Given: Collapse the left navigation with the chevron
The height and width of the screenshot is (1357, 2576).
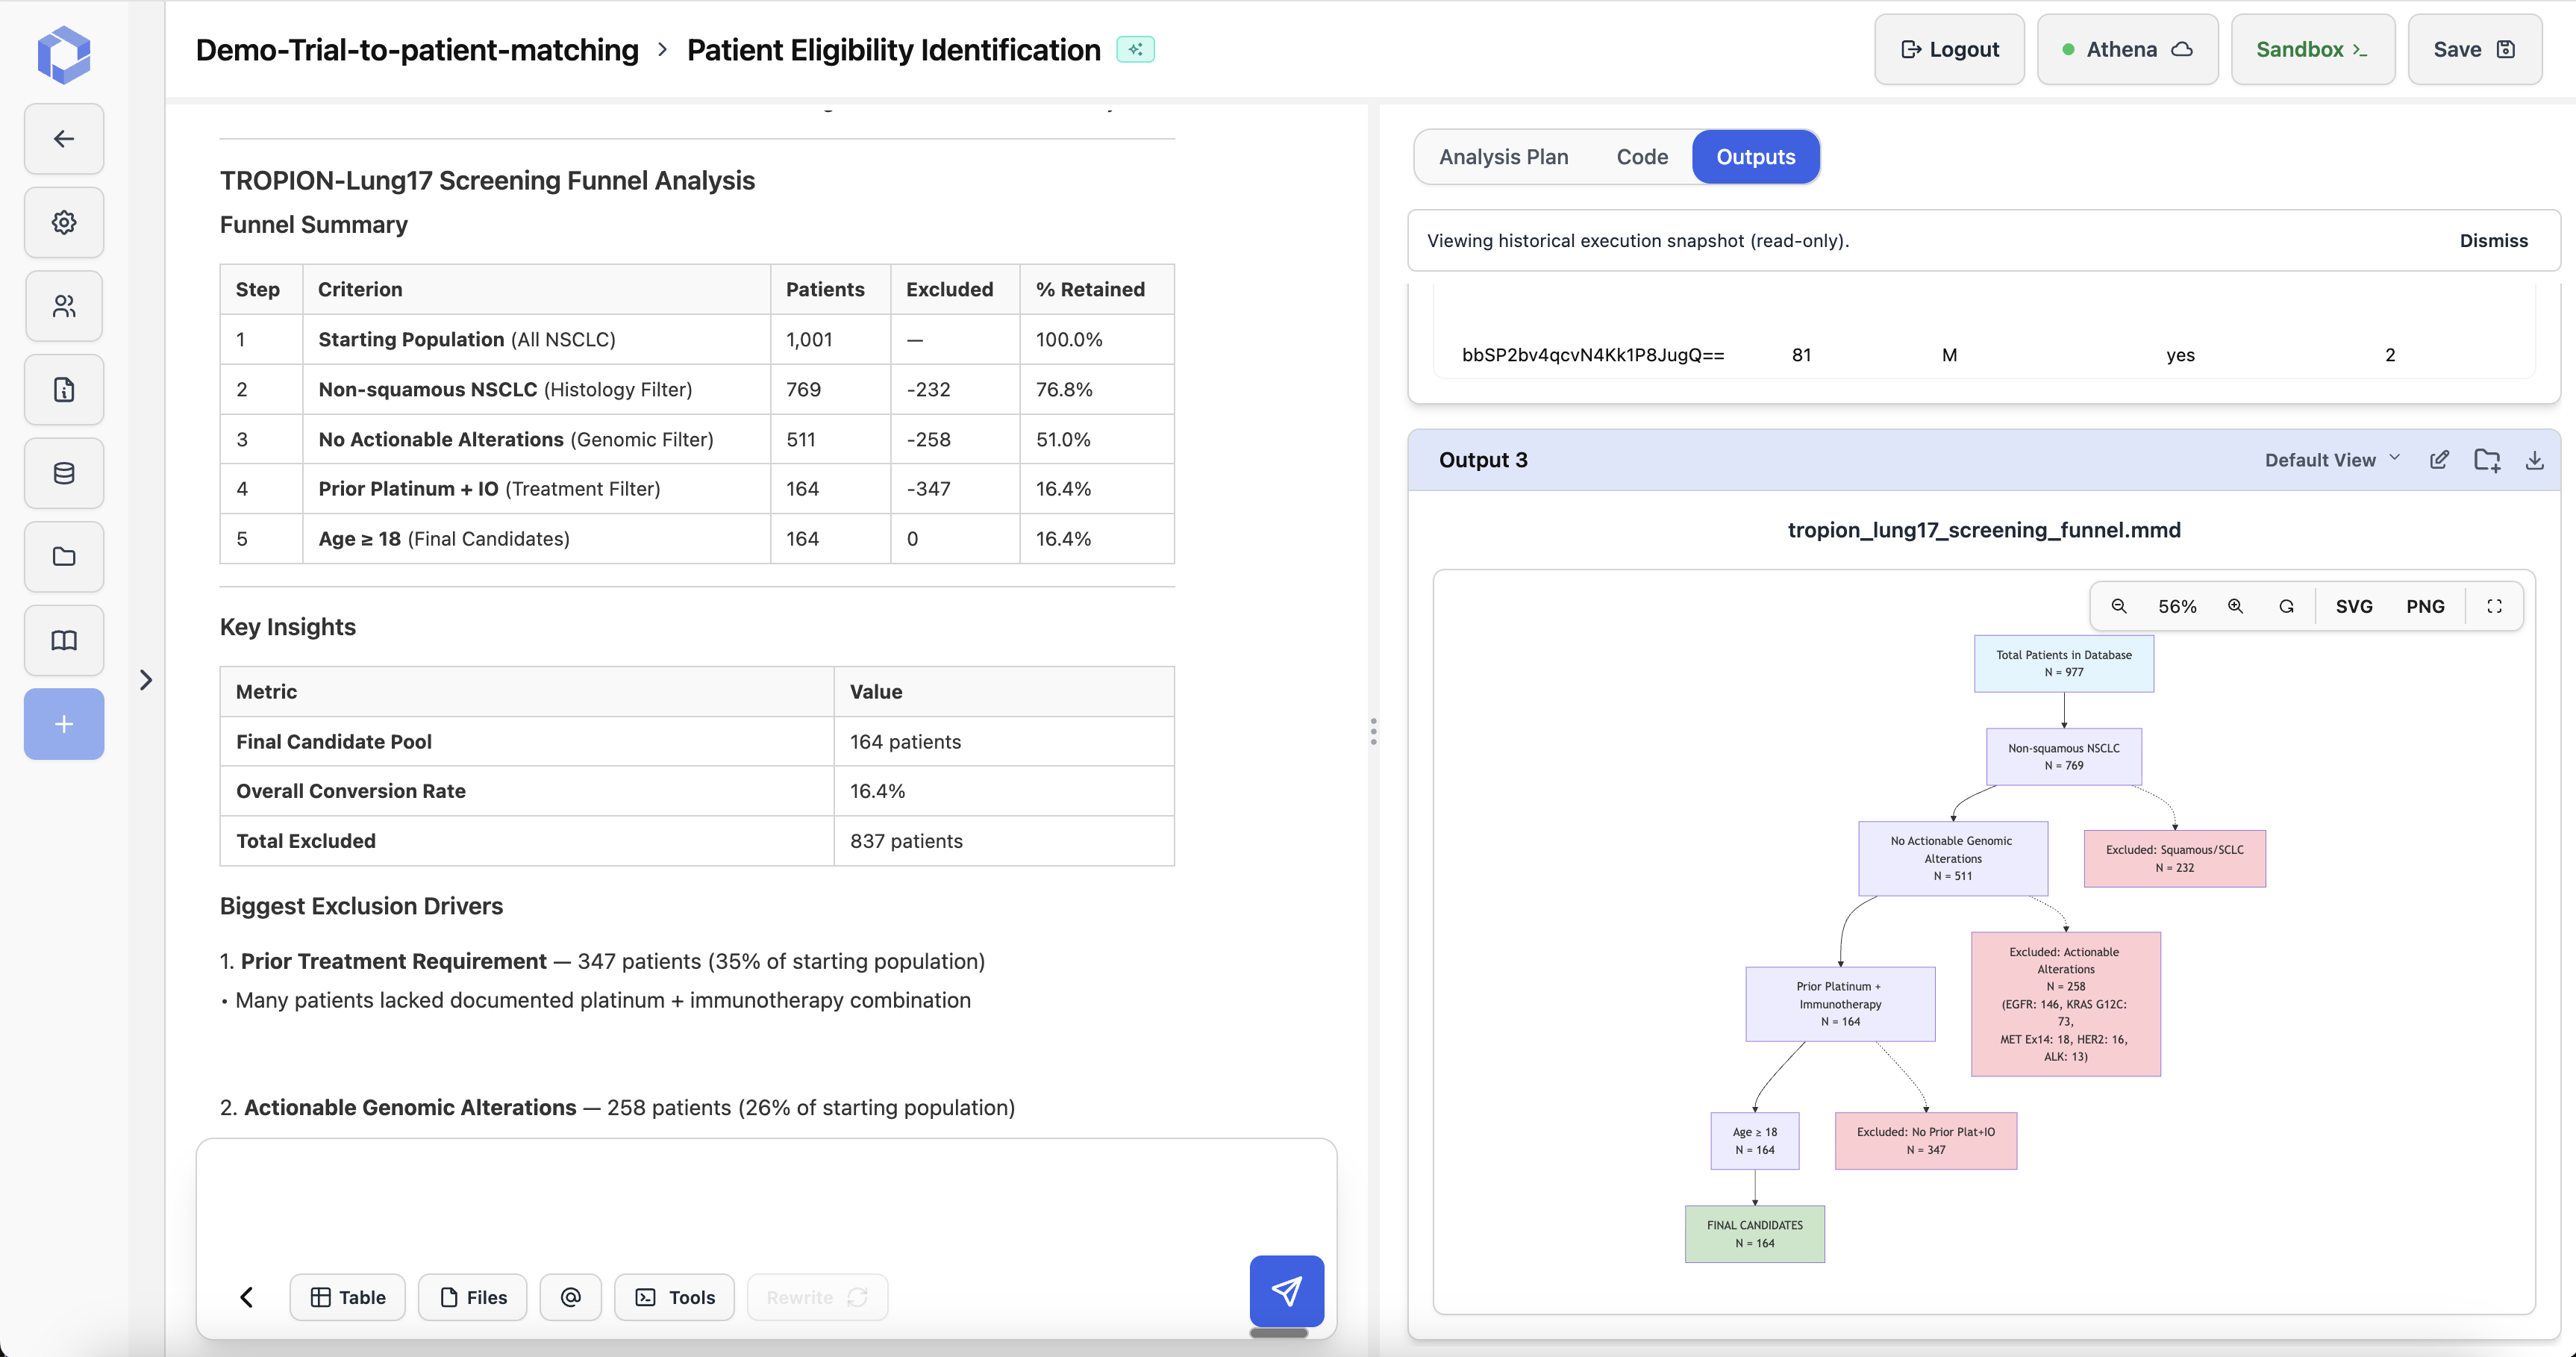Looking at the screenshot, I should pos(146,679).
